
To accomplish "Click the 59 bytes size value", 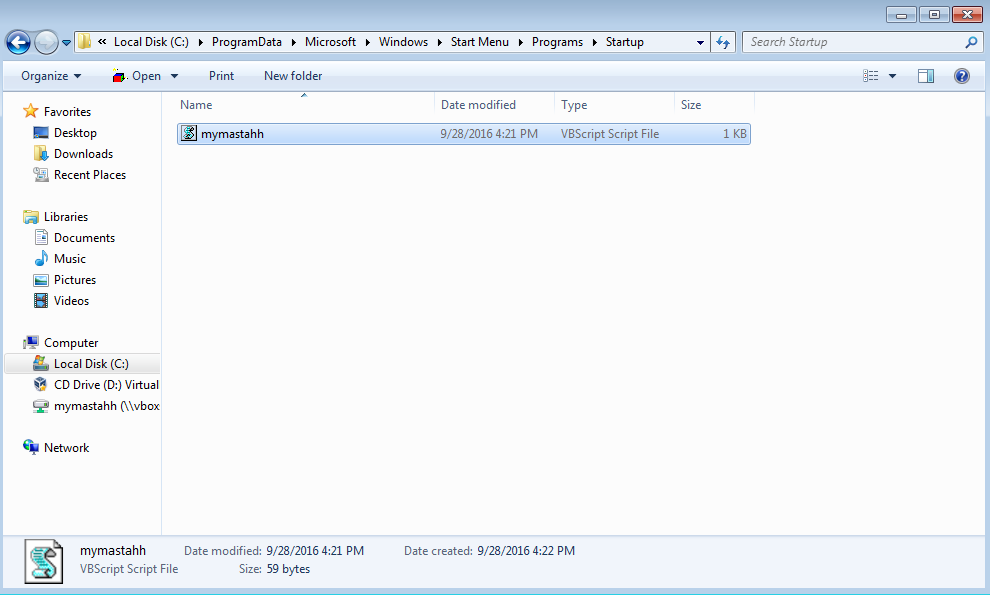I will tap(288, 569).
